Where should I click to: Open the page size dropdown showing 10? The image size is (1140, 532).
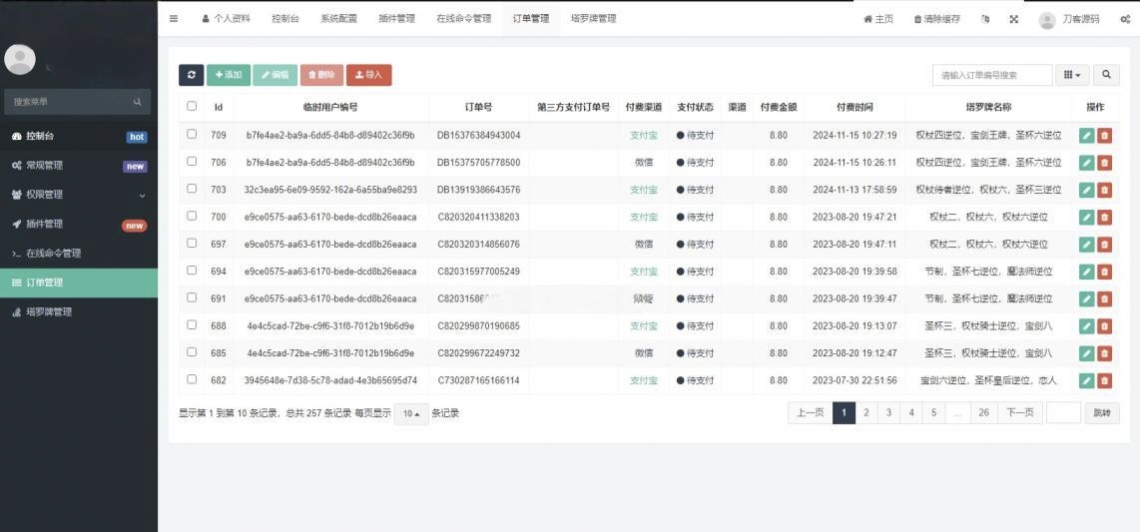click(x=410, y=414)
